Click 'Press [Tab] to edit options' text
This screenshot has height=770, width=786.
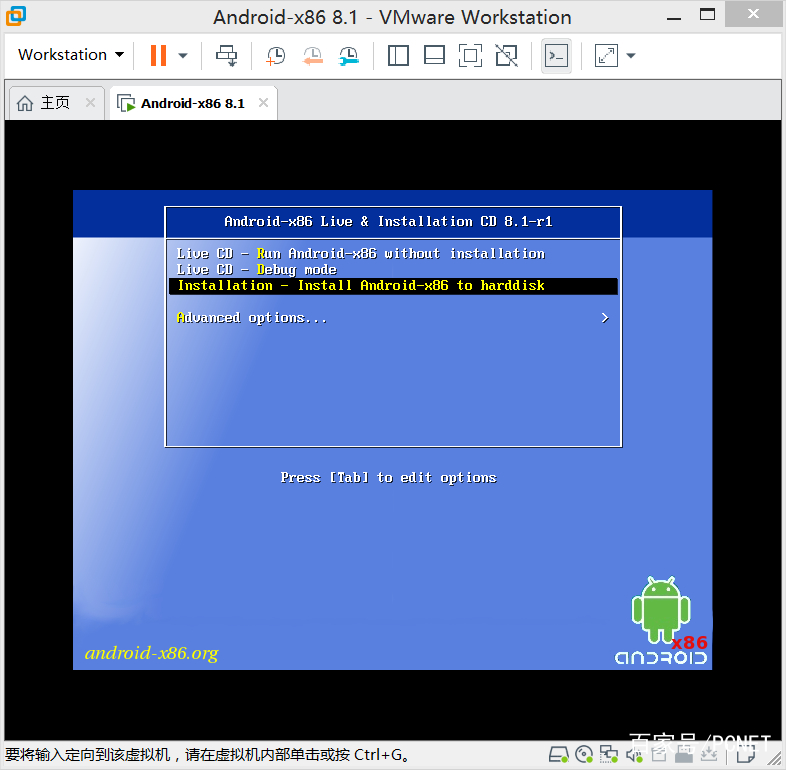point(388,478)
